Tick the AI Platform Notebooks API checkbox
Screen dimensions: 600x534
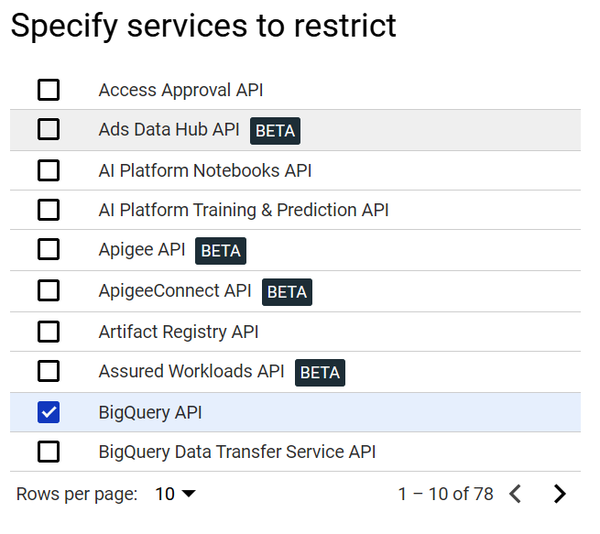pyautogui.click(x=49, y=170)
